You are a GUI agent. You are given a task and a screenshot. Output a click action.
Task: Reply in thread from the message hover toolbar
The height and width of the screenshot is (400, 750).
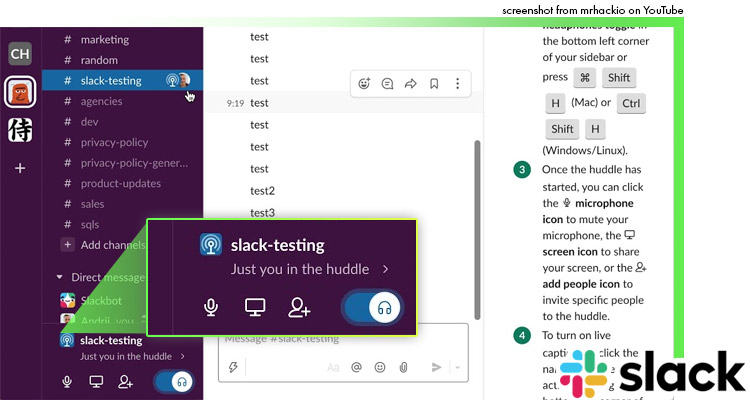387,84
